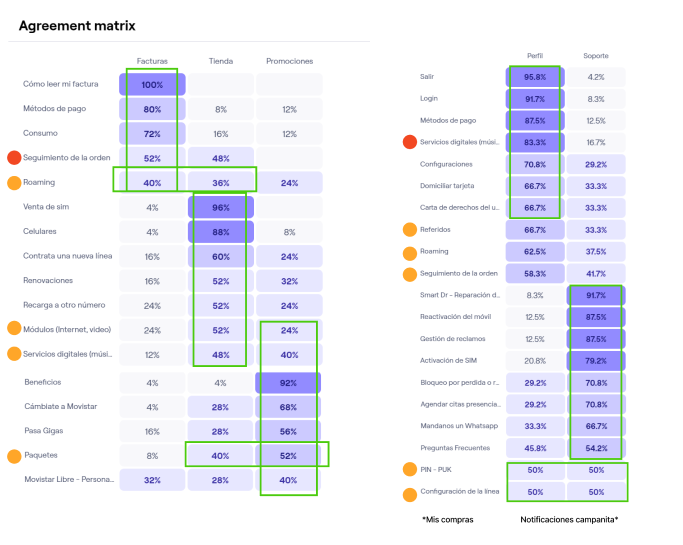
Task: Click the orange marker beside Módulos (Internet, video)
Action: pyautogui.click(x=14, y=329)
